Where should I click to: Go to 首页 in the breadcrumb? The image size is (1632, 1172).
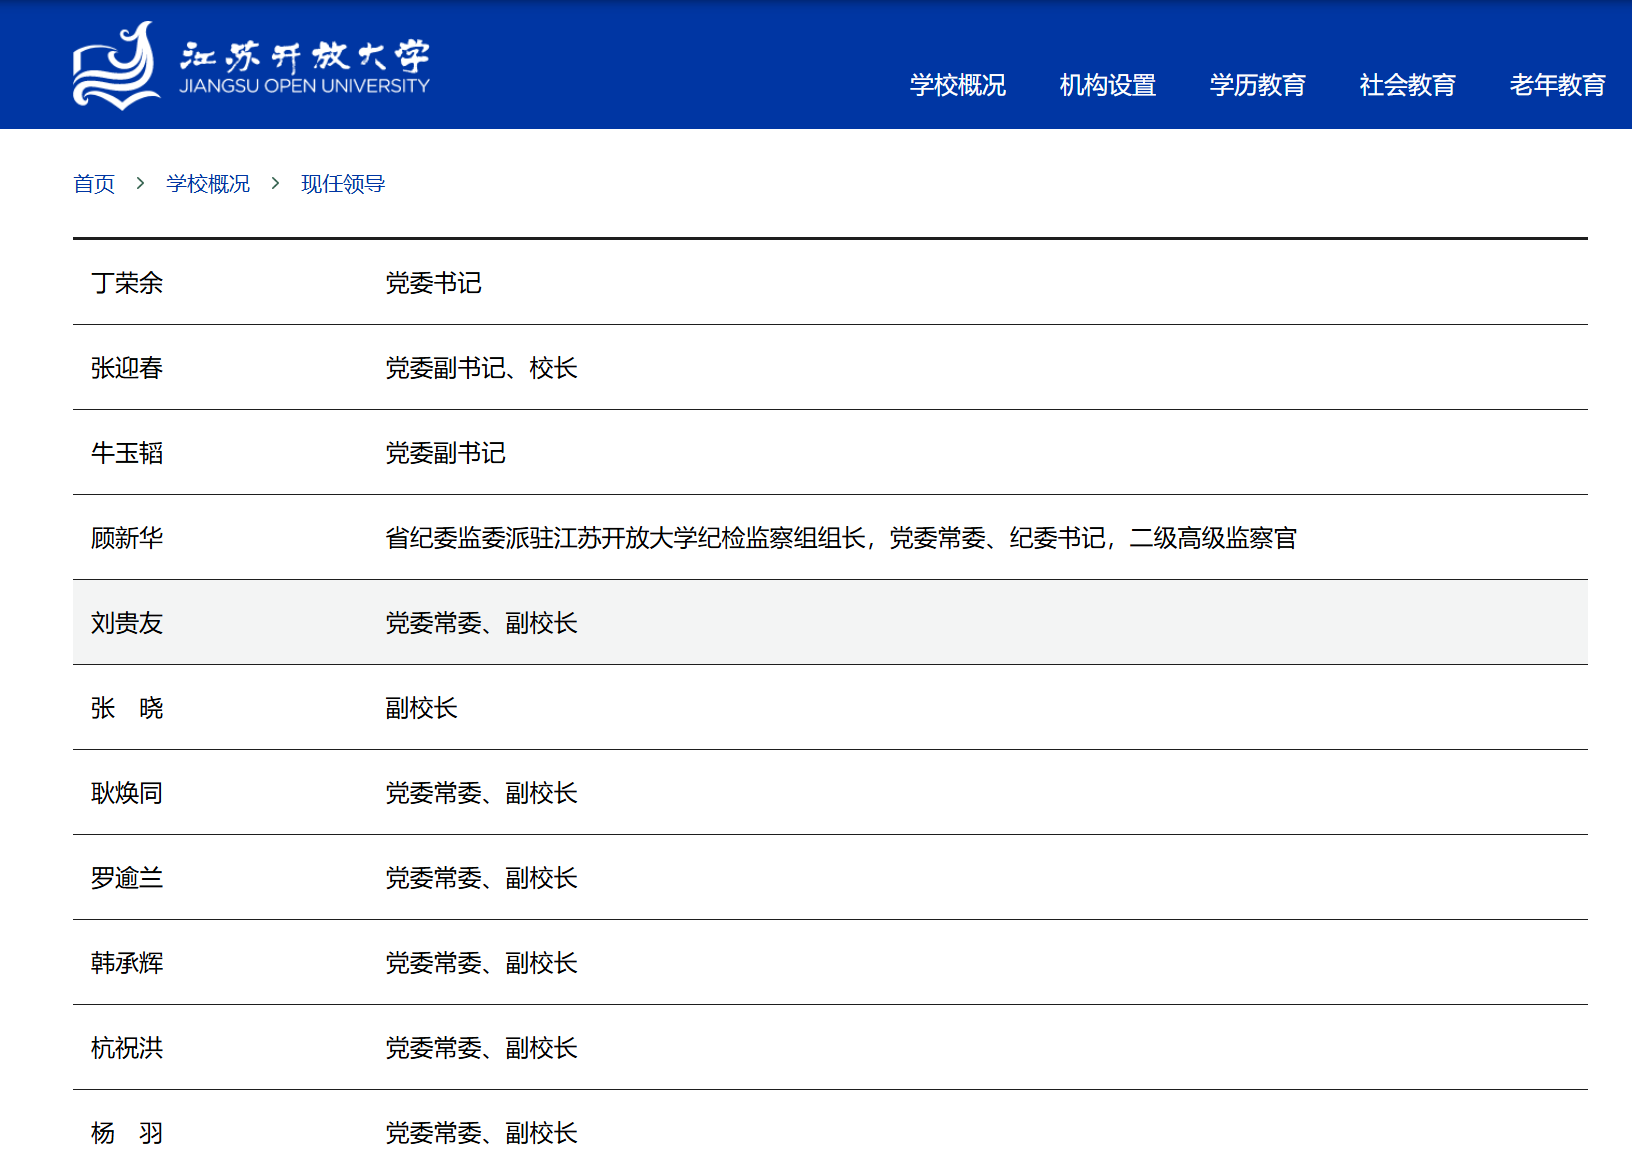(94, 184)
